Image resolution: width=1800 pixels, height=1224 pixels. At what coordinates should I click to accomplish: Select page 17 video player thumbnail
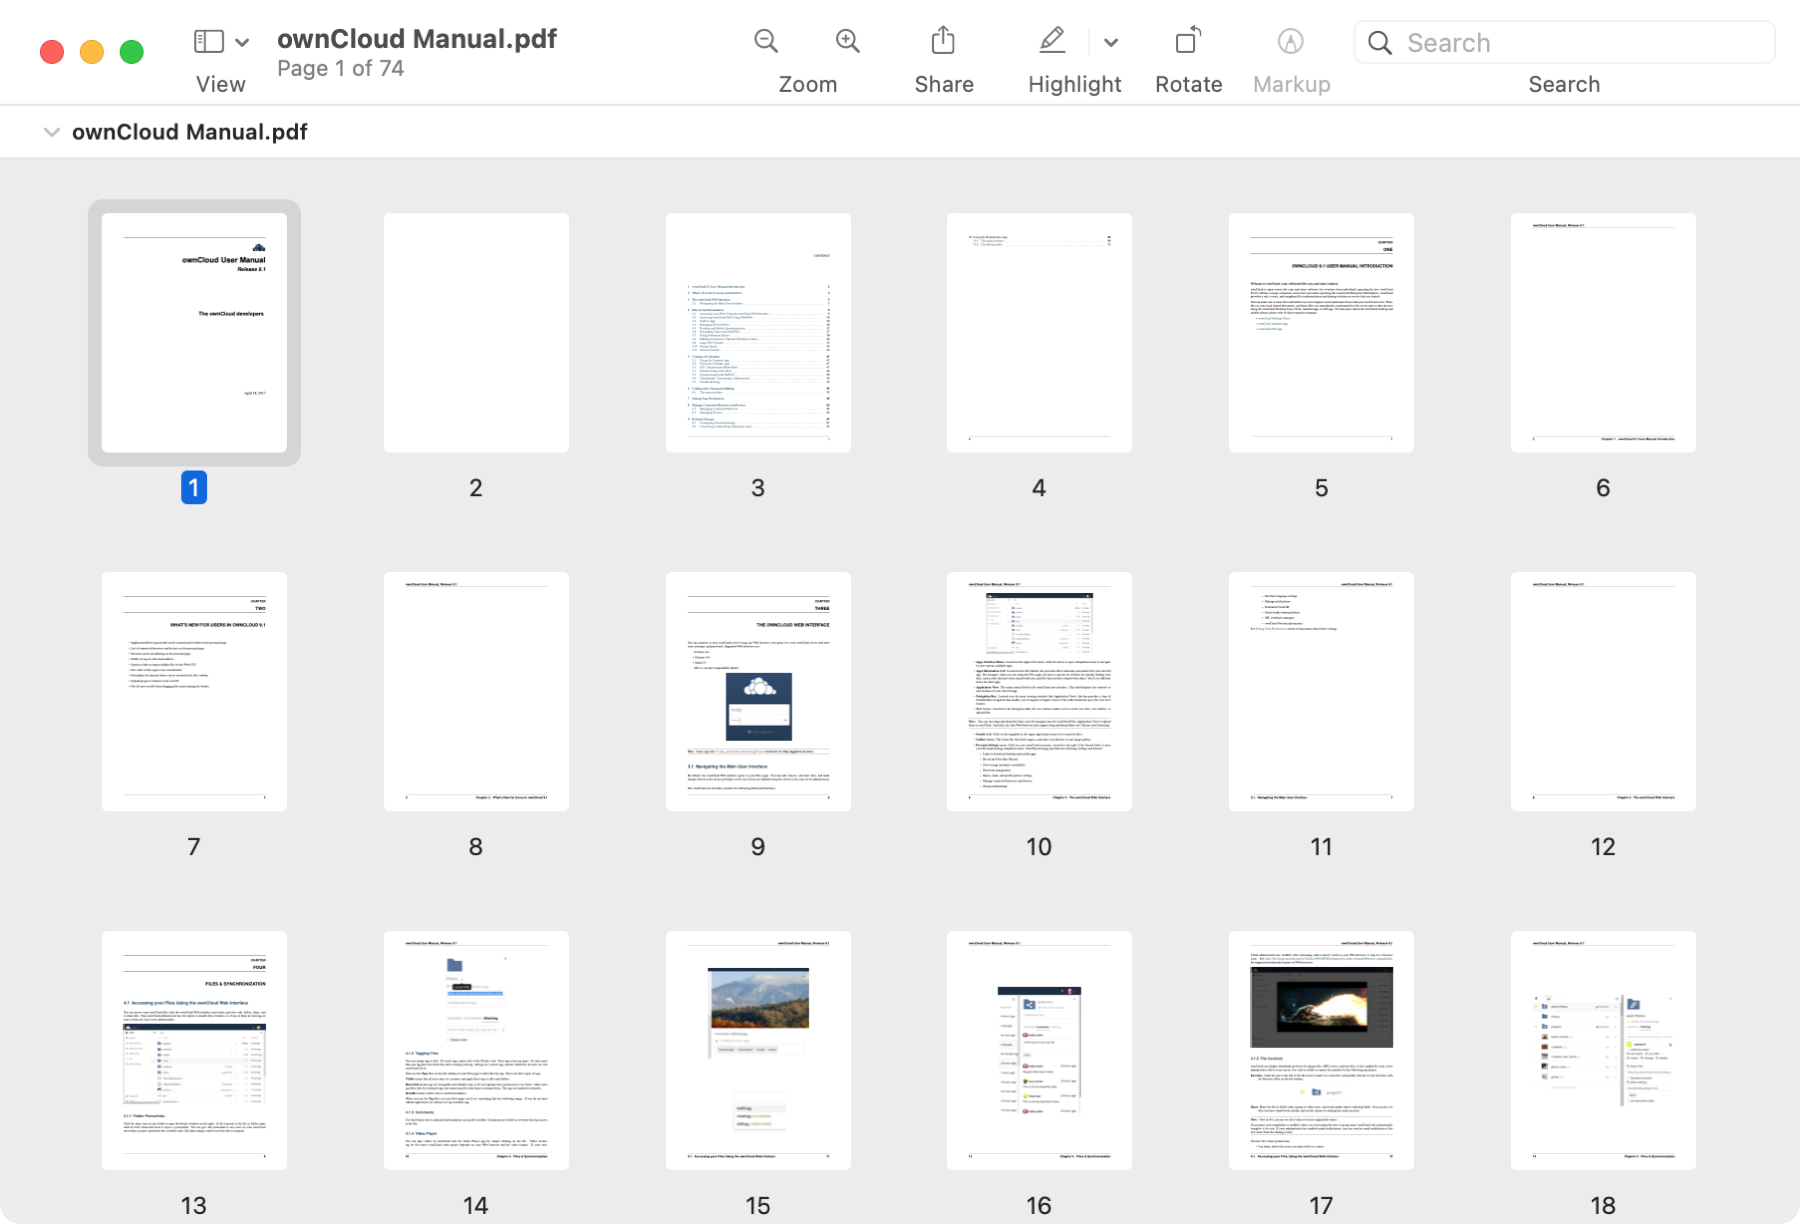point(1321,1051)
